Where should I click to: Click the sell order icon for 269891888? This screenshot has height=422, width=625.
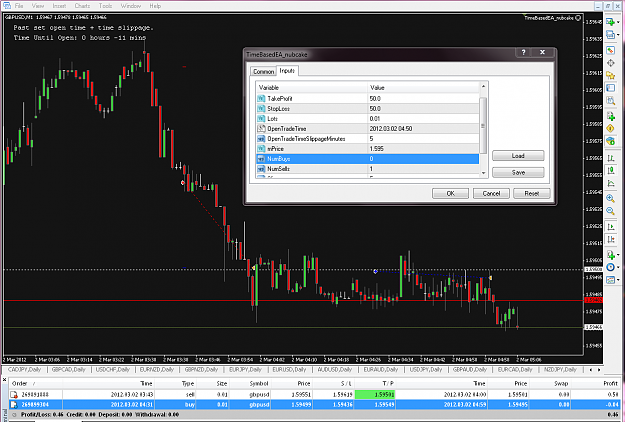(x=14, y=395)
